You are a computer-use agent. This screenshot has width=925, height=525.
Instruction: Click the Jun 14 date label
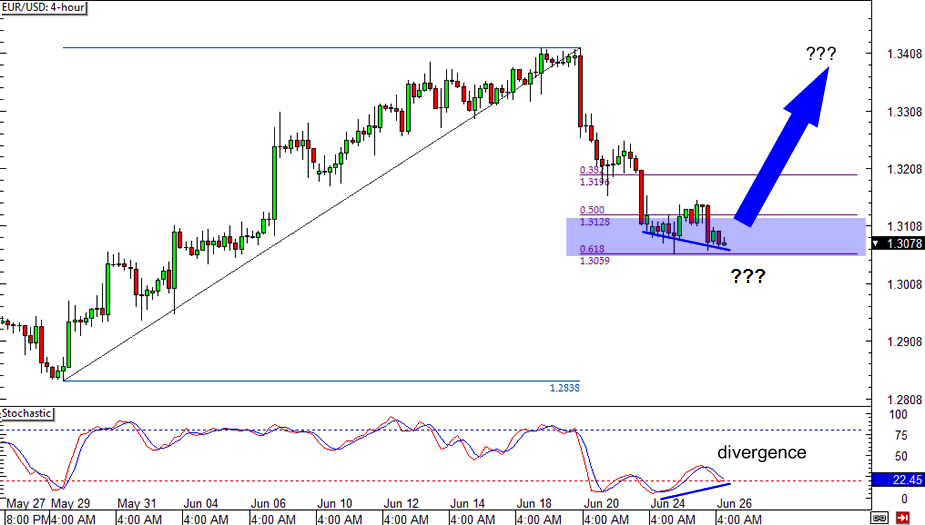pos(468,504)
